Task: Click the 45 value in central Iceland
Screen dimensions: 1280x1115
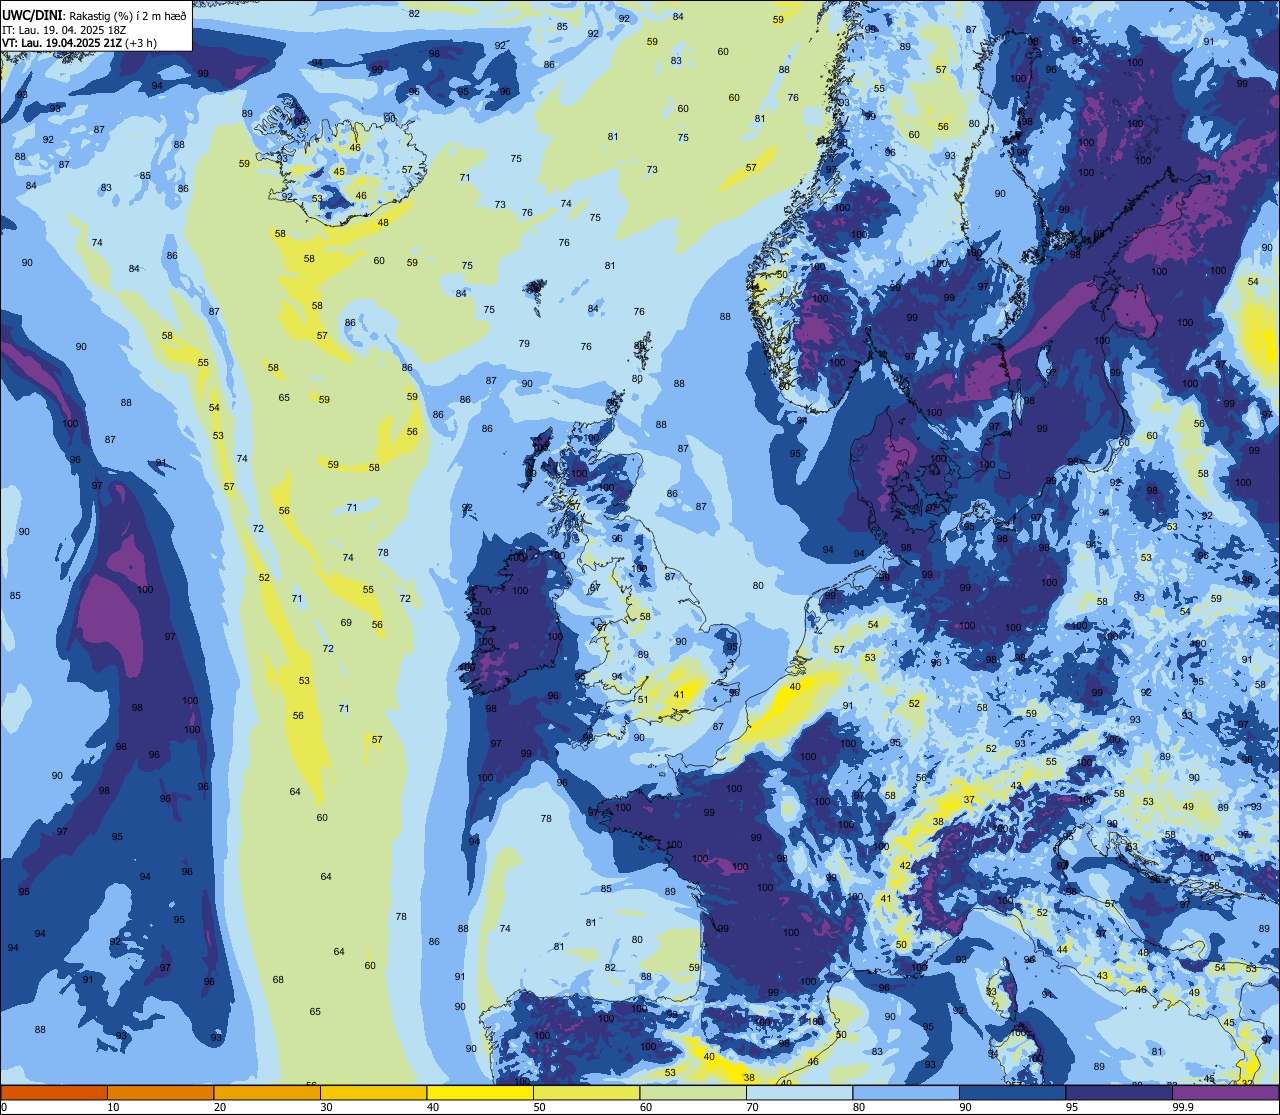Action: tap(339, 171)
